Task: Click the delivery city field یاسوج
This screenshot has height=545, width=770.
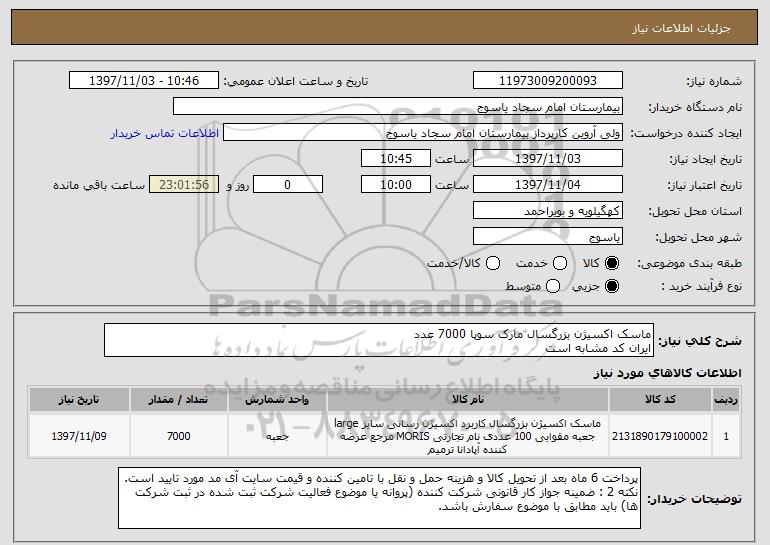Action: pos(548,237)
